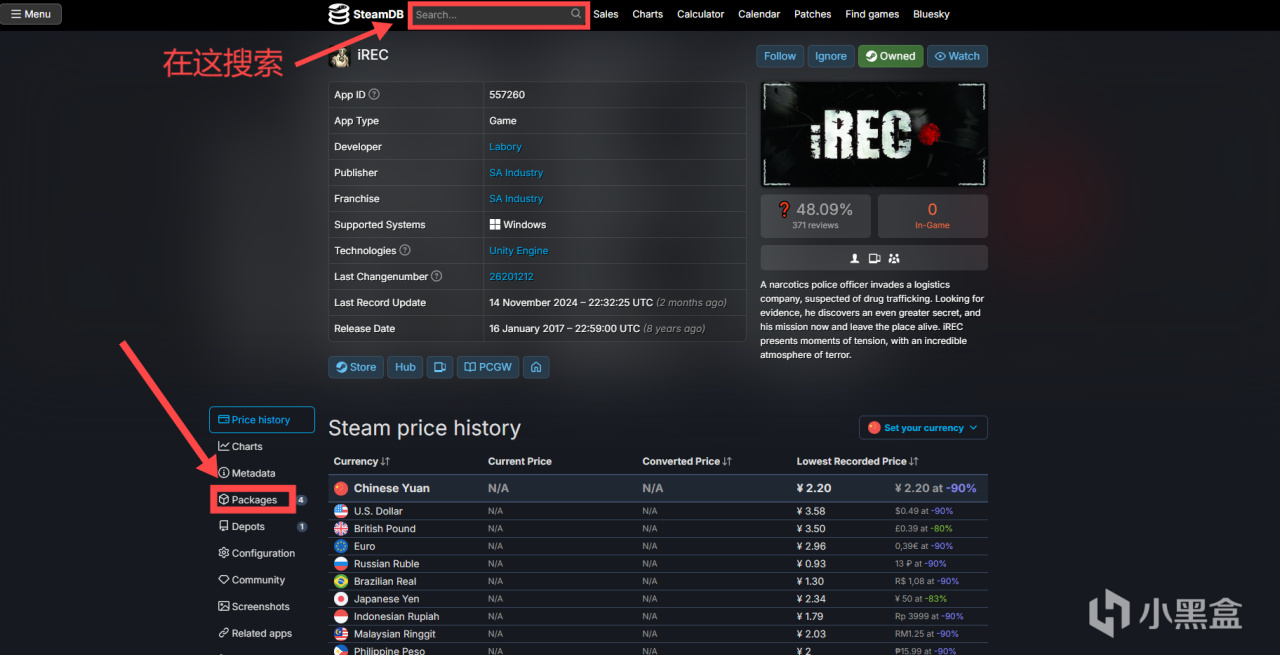Click the magnifier search icon

click(577, 14)
